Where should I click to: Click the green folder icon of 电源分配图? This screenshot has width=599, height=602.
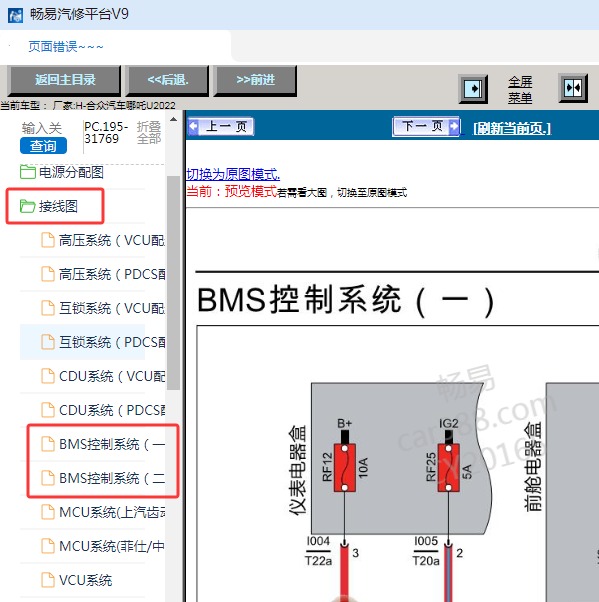pyautogui.click(x=28, y=172)
